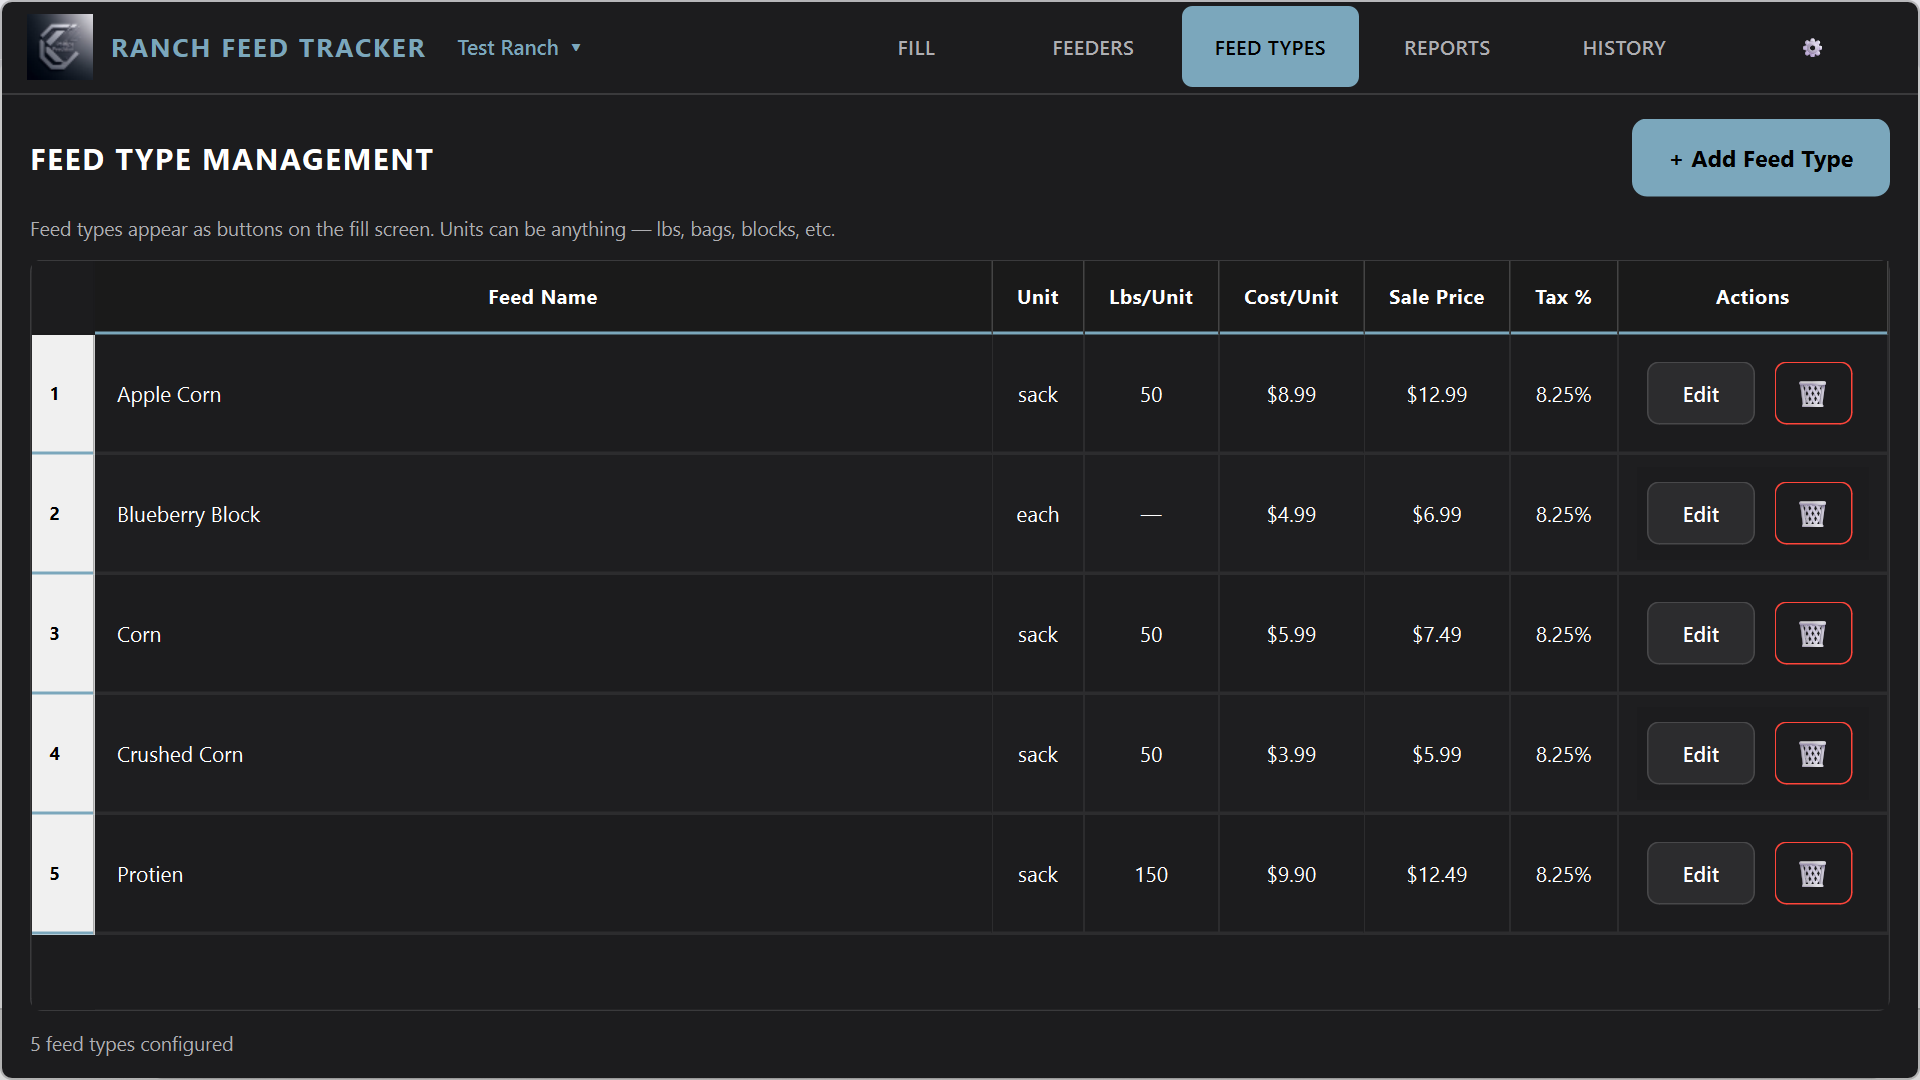
Task: Open the Test Ranch selector dropdown
Action: (x=519, y=48)
